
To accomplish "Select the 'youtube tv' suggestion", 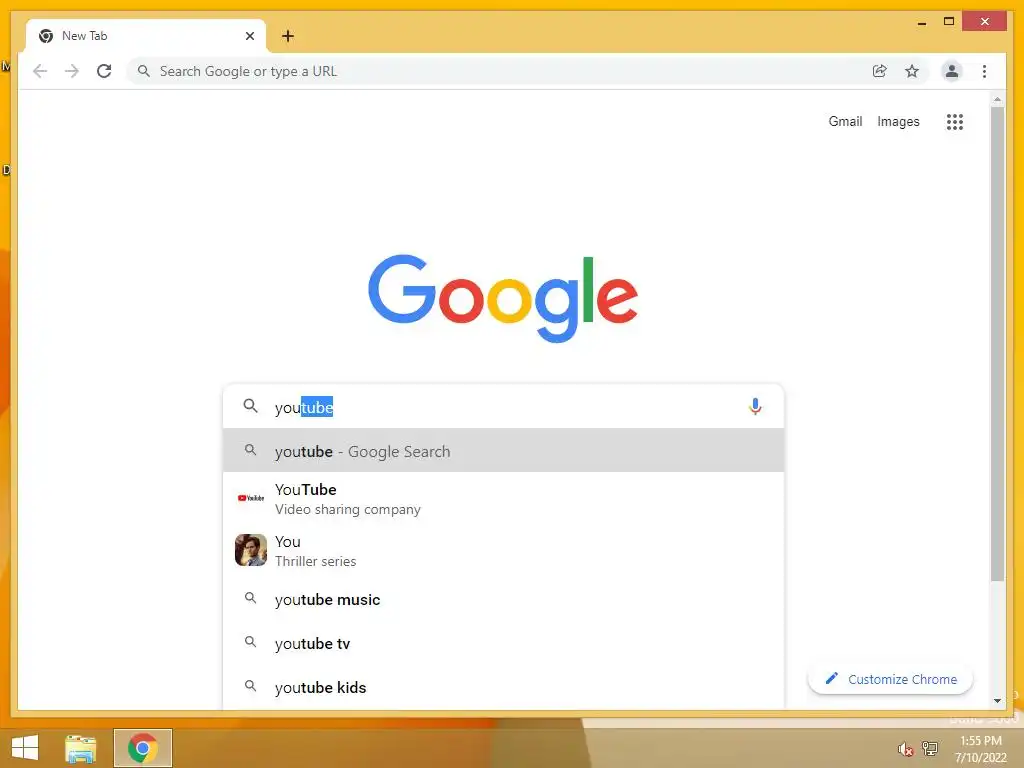I will (503, 643).
